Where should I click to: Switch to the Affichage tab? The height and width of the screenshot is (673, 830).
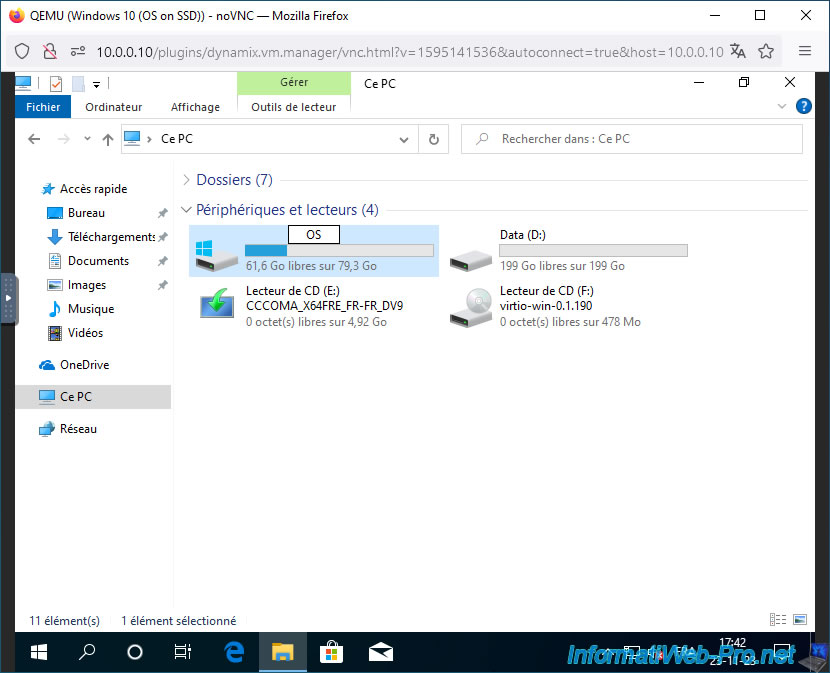point(195,107)
